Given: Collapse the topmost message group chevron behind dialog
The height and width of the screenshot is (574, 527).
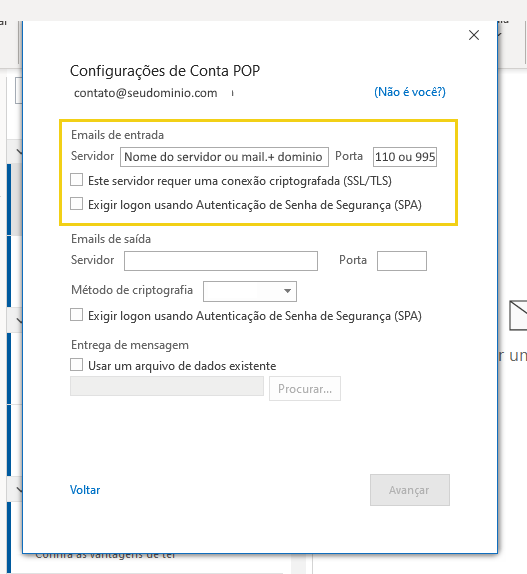Looking at the screenshot, I should [18, 151].
